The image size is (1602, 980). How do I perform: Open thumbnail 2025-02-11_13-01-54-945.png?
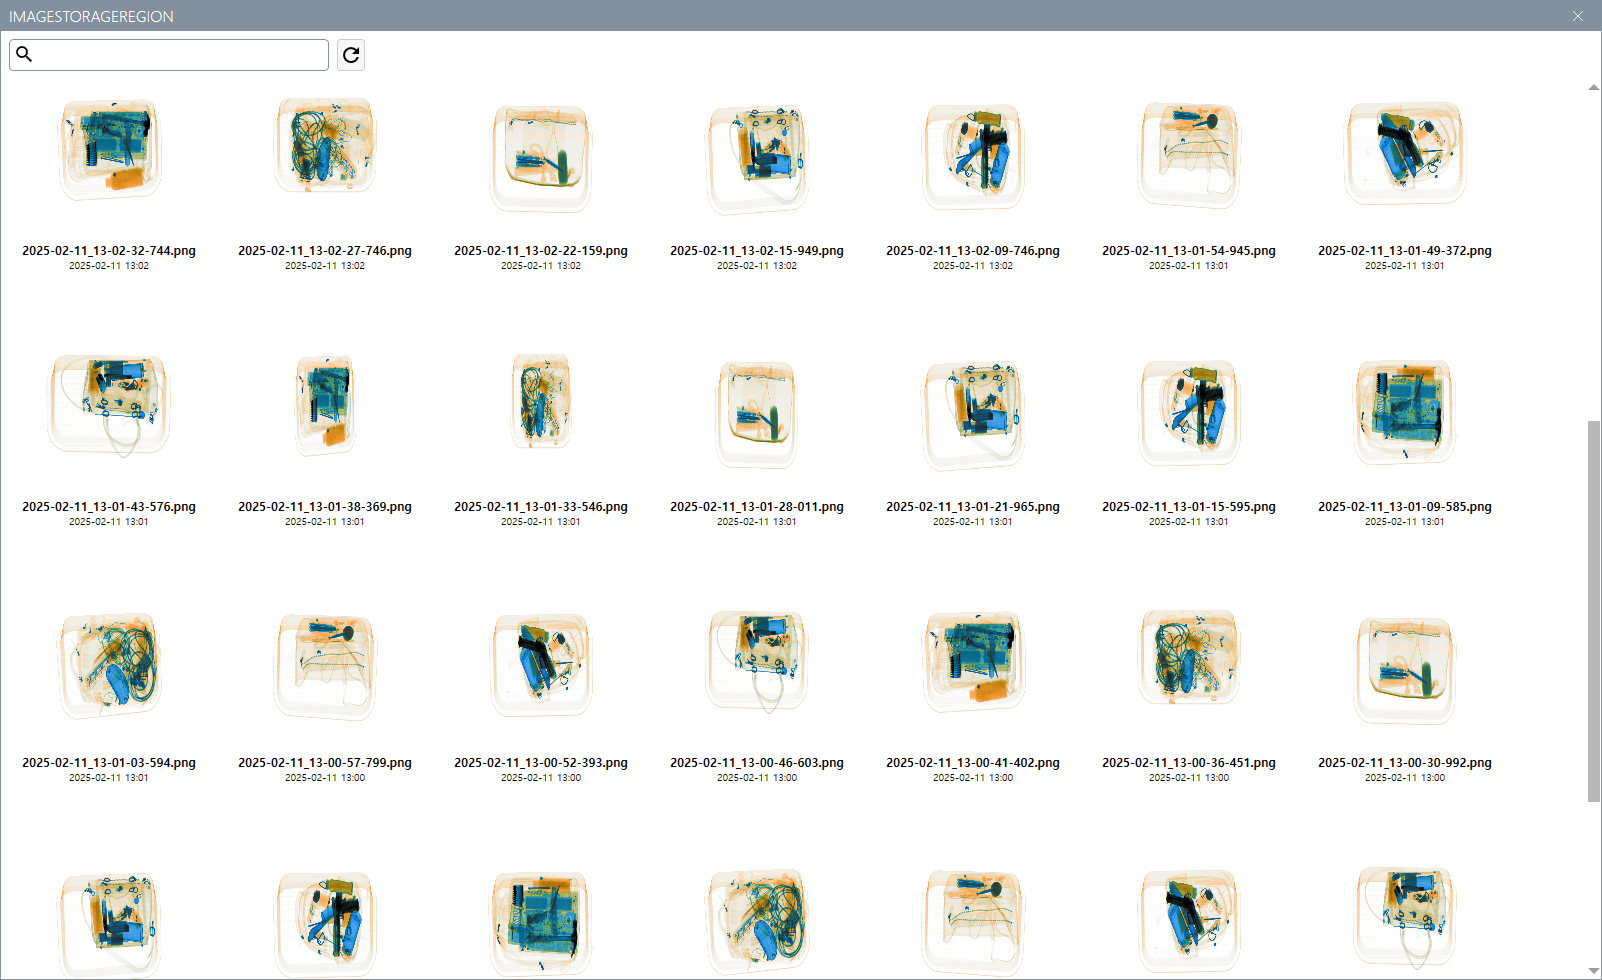1189,154
